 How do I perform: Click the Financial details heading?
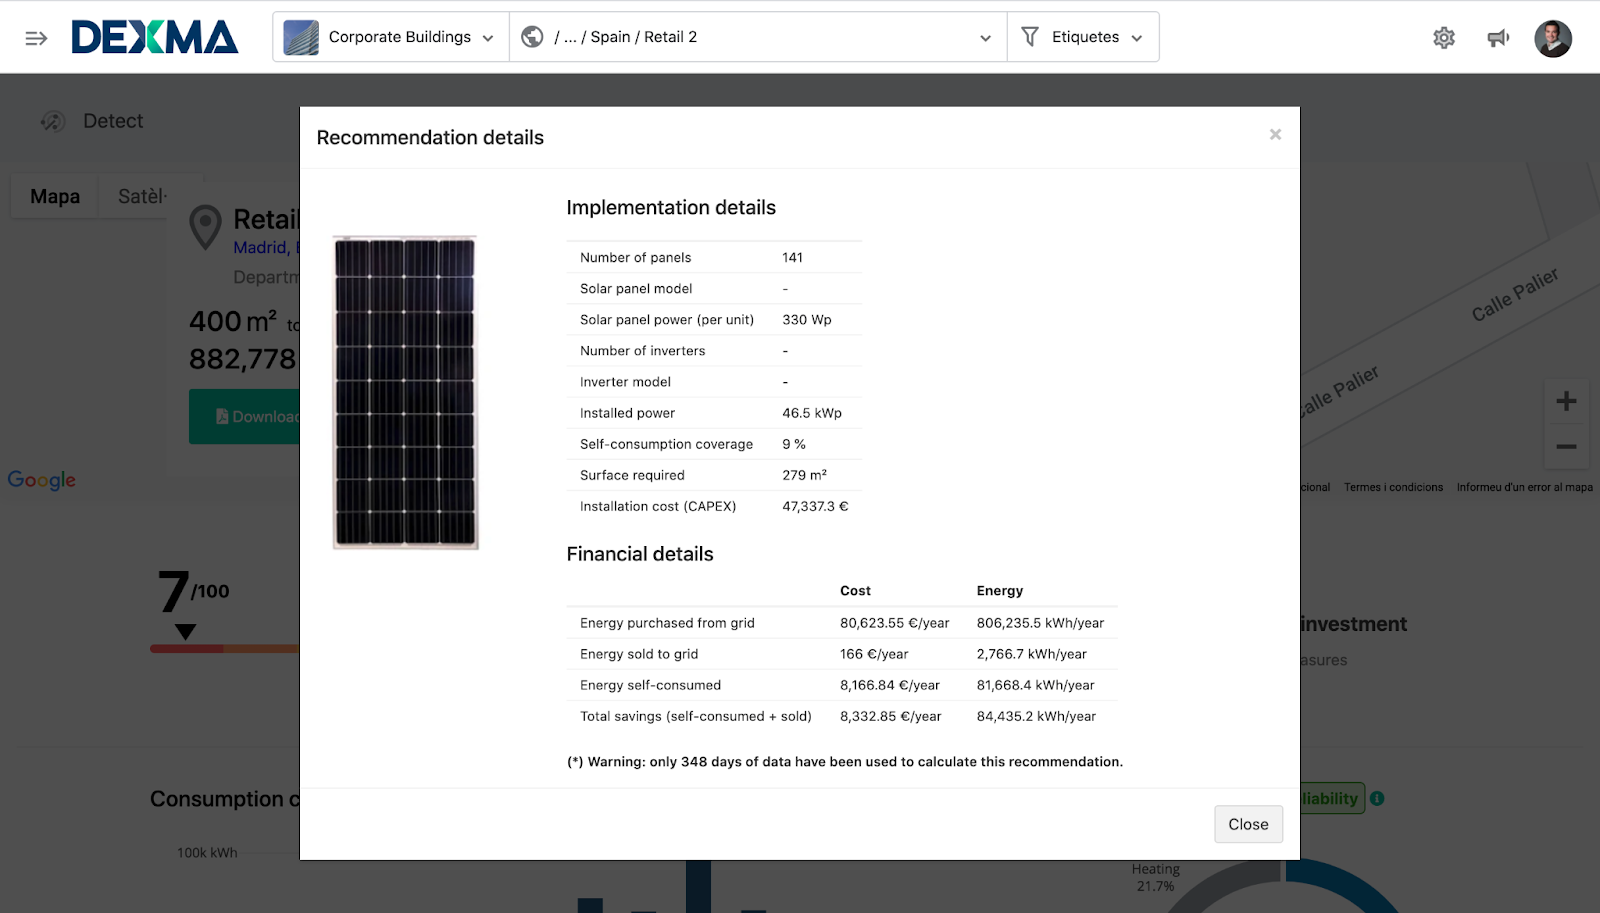point(640,554)
